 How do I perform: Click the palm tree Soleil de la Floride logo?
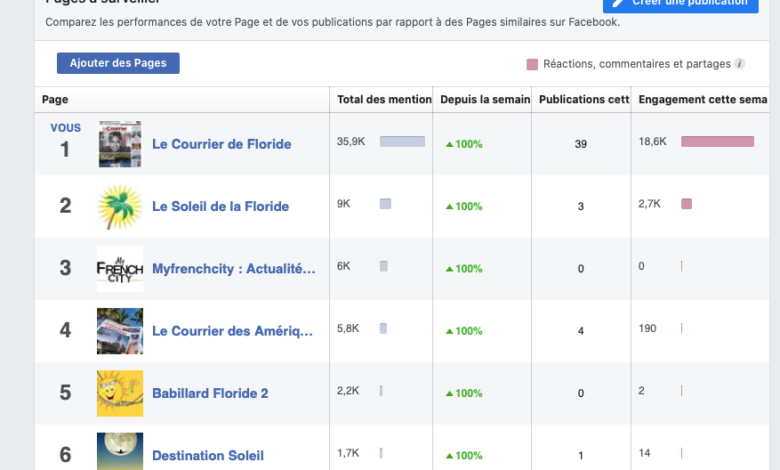[120, 206]
